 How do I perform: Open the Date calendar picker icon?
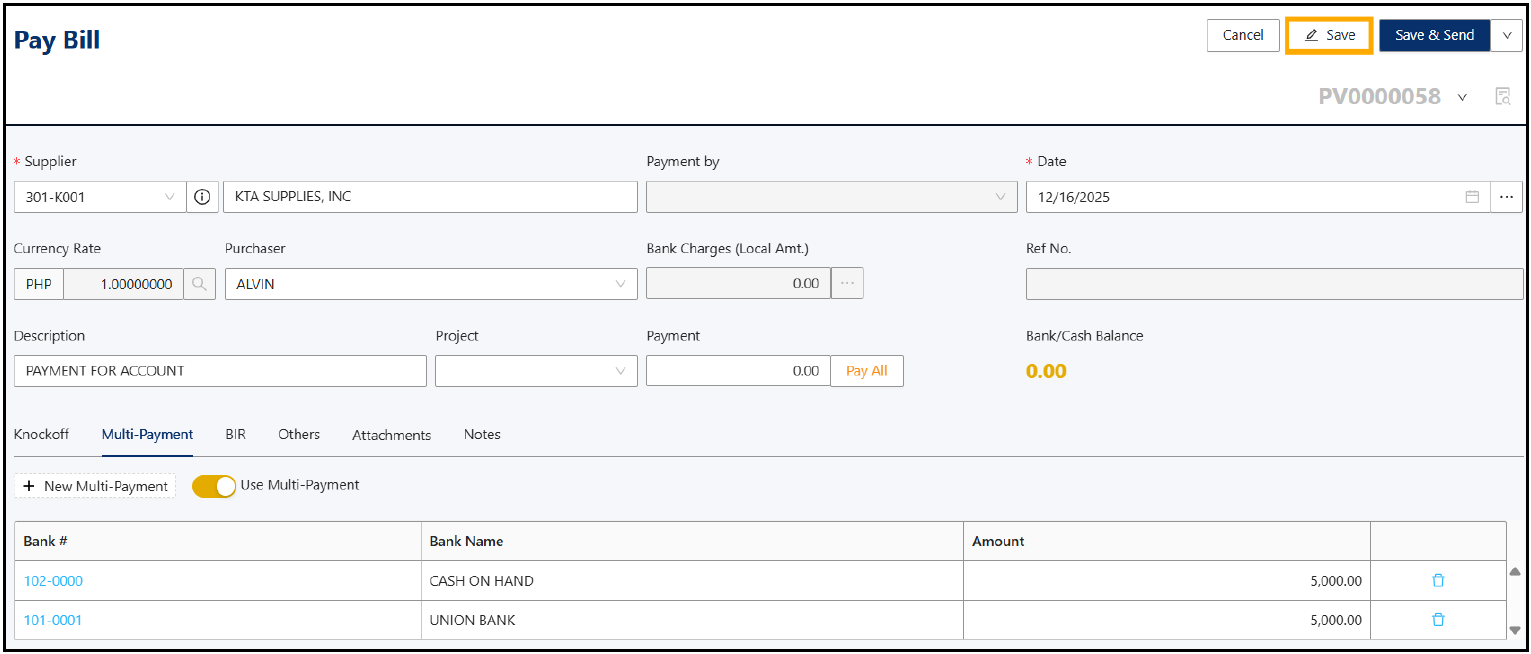1472,197
